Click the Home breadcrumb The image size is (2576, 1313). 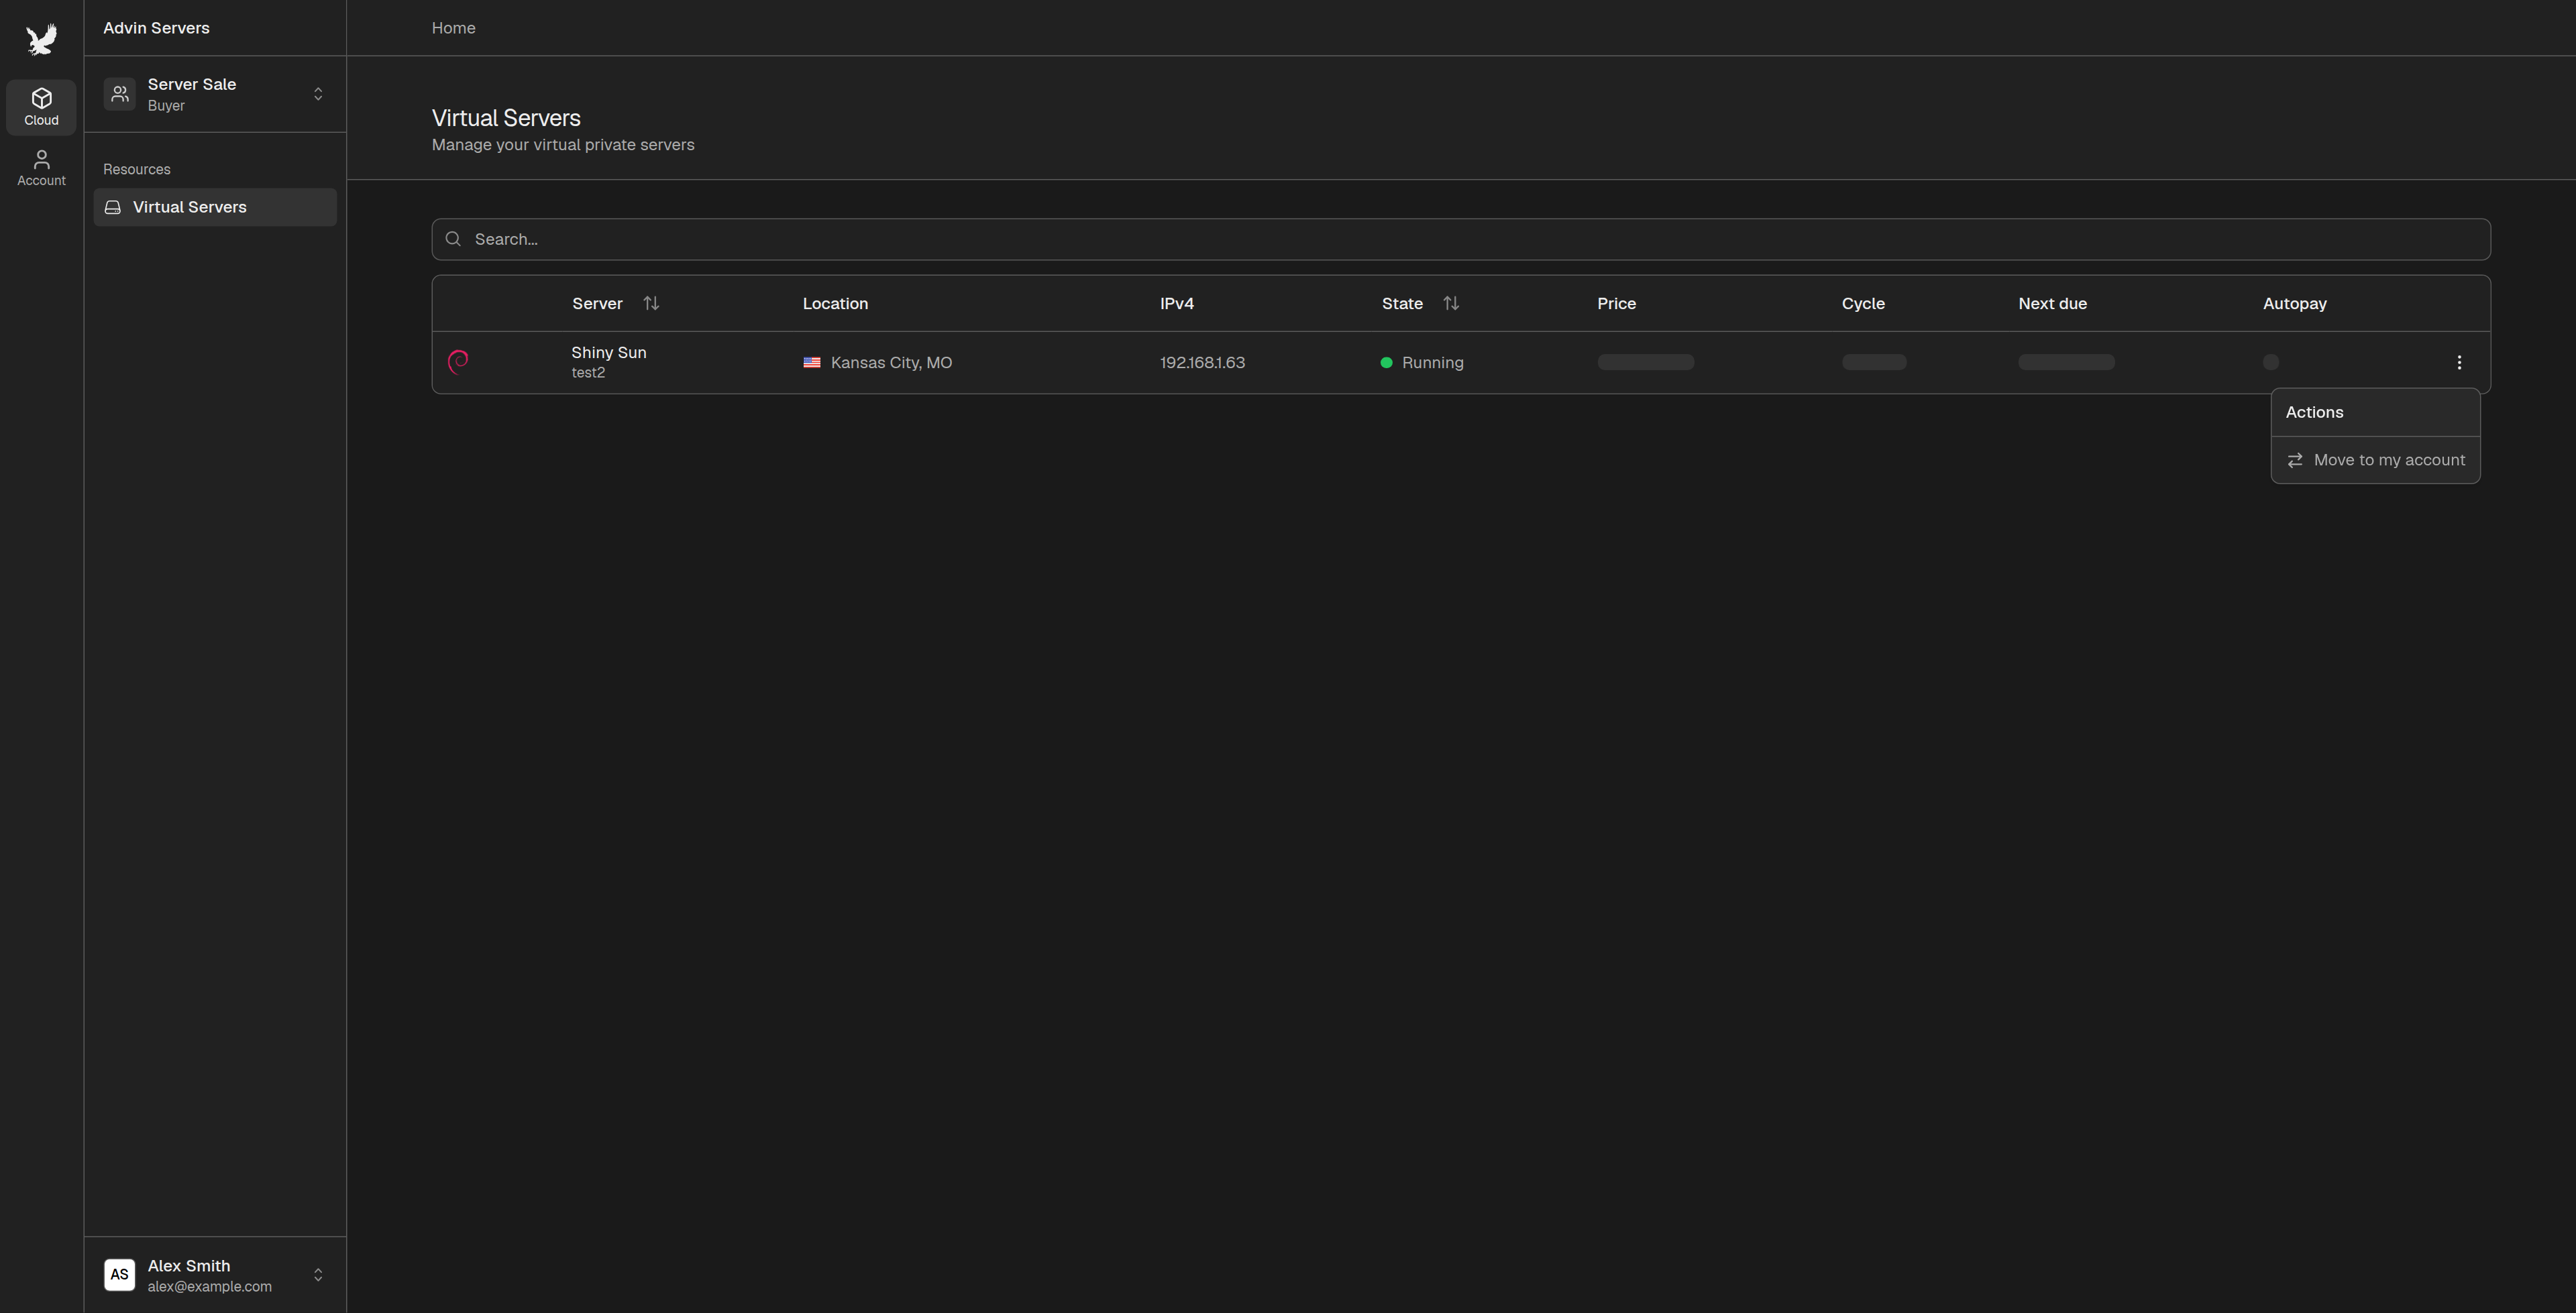tap(453, 28)
